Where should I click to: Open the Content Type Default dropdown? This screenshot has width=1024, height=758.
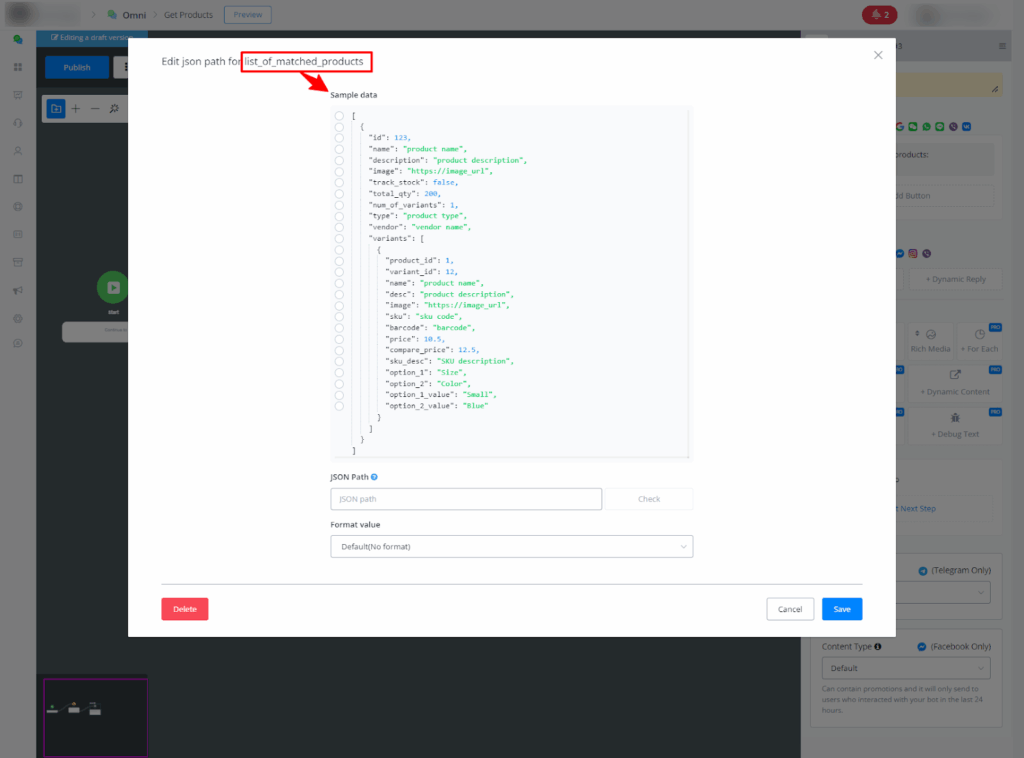(906, 668)
